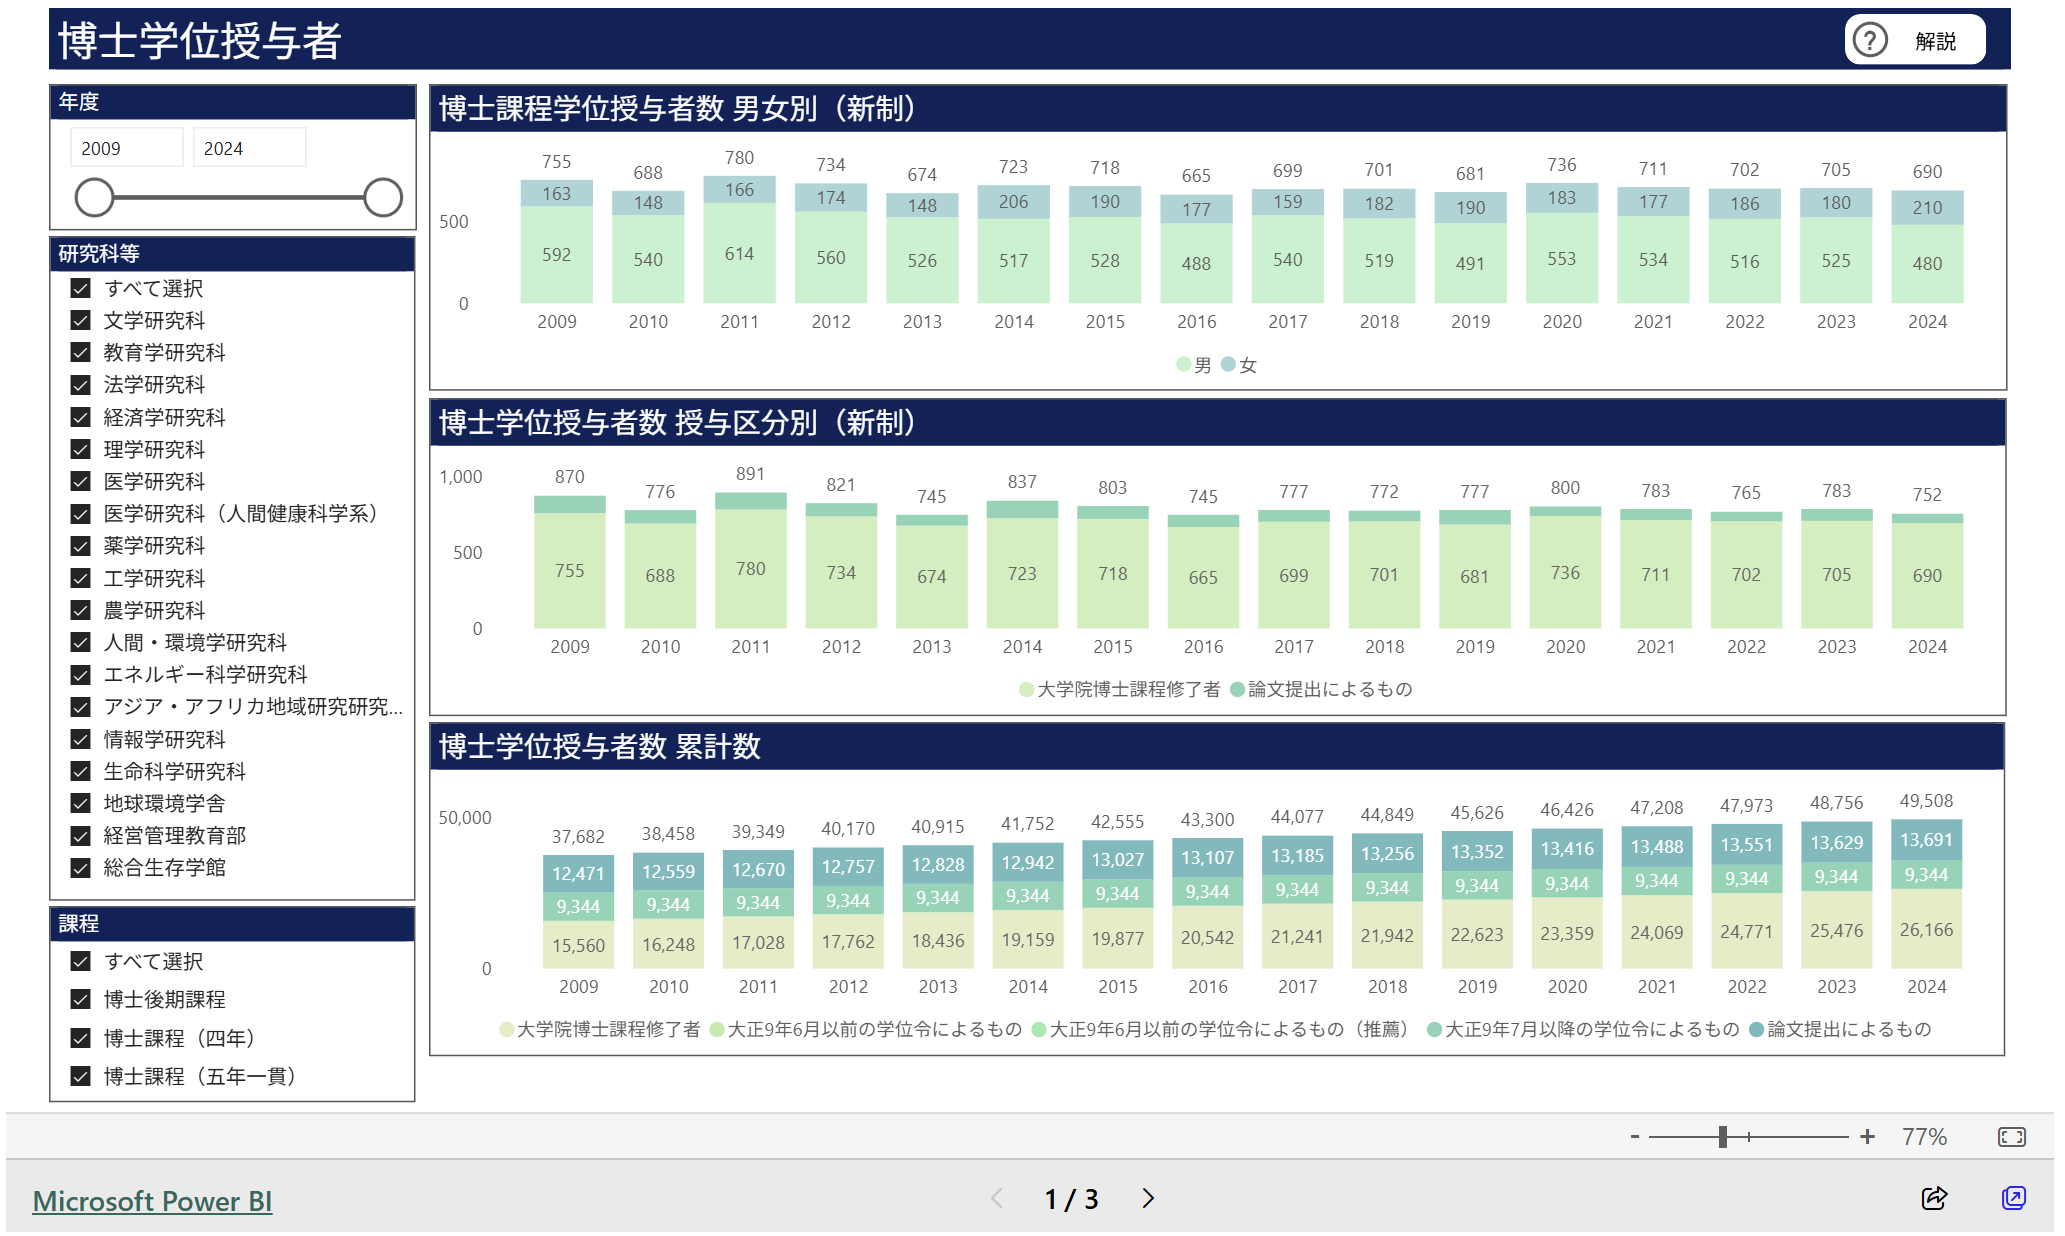The width and height of the screenshot is (2065, 1236).
Task: Click the end year 2024 input
Action: click(x=248, y=148)
